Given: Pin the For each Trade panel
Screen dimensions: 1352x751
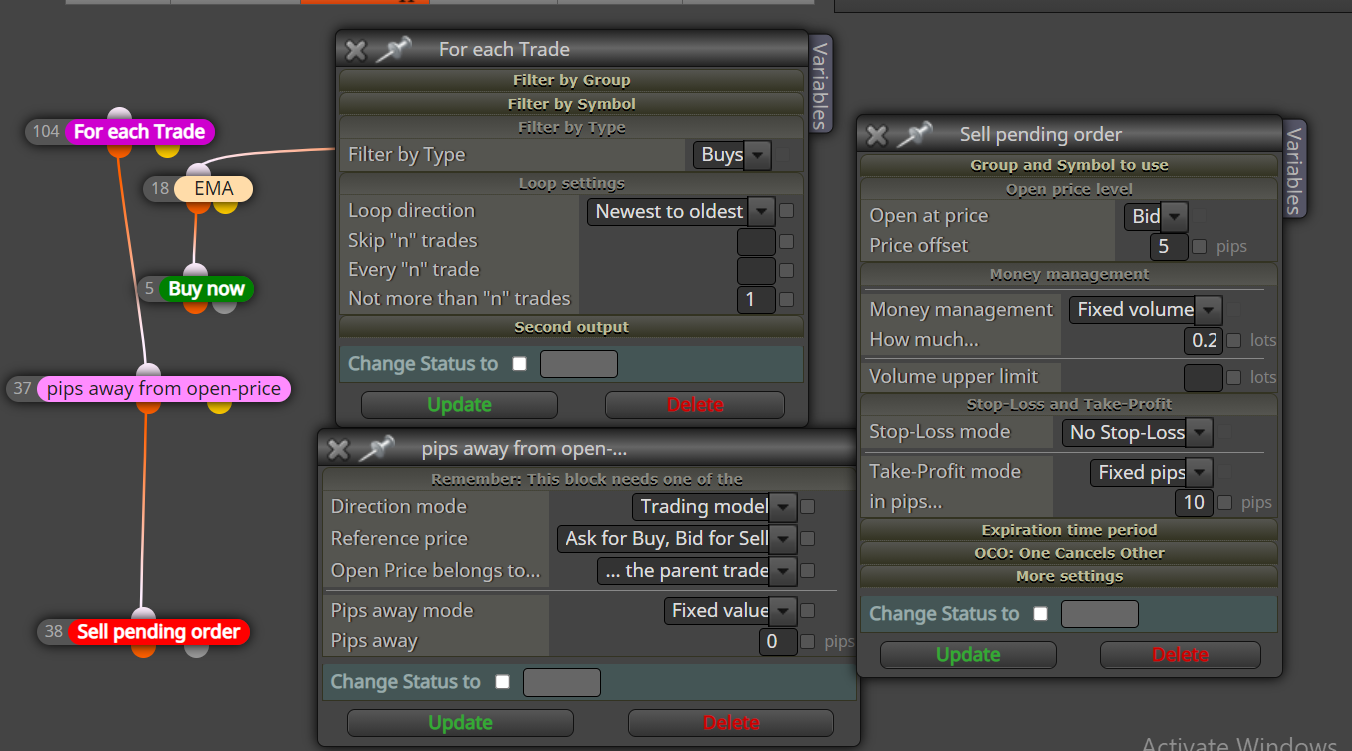Looking at the screenshot, I should pyautogui.click(x=394, y=49).
